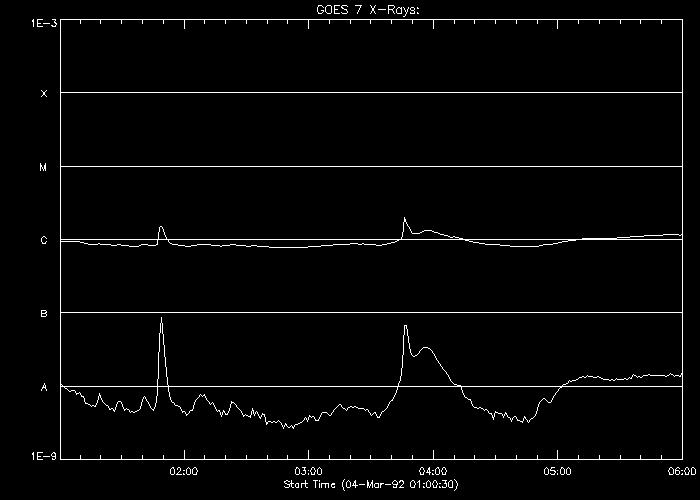Click the 'C' flare class label
Image resolution: width=700 pixels, height=500 pixels.
click(x=44, y=241)
